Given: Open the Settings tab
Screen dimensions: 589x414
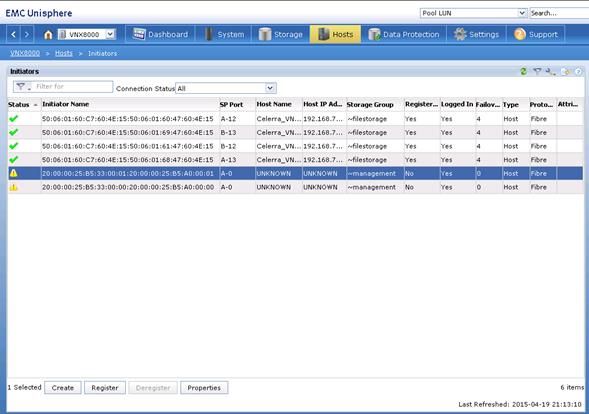Looking at the screenshot, I should pos(476,35).
